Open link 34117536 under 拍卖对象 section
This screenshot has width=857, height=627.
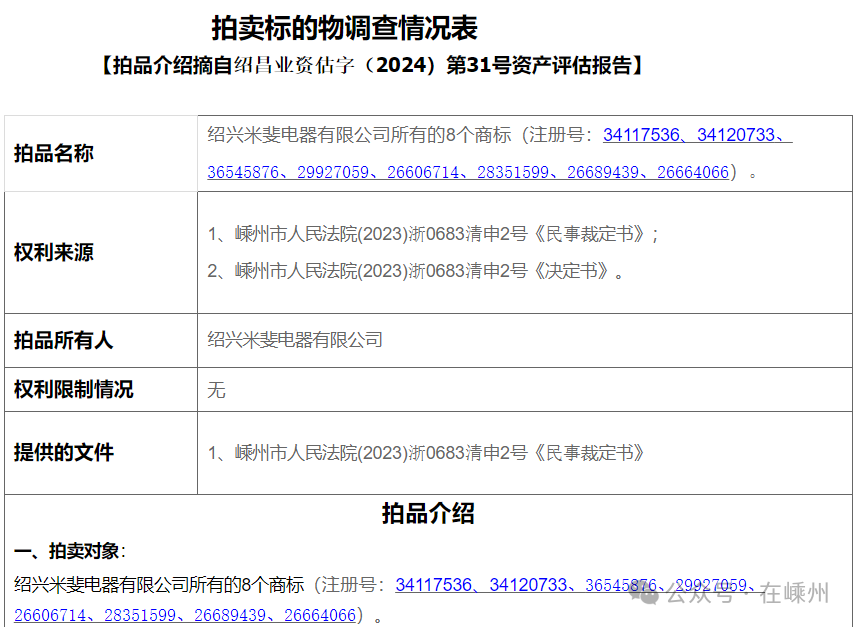pyautogui.click(x=433, y=585)
